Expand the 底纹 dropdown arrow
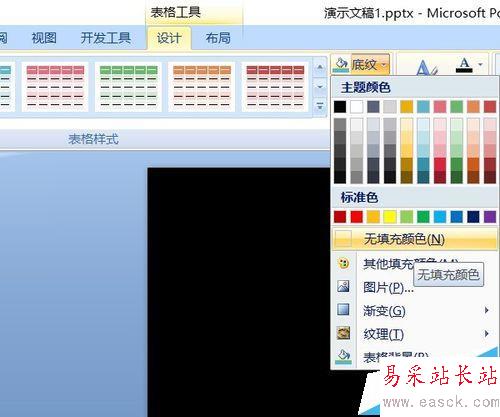Screen dimensions: 500x417 click(x=384, y=64)
